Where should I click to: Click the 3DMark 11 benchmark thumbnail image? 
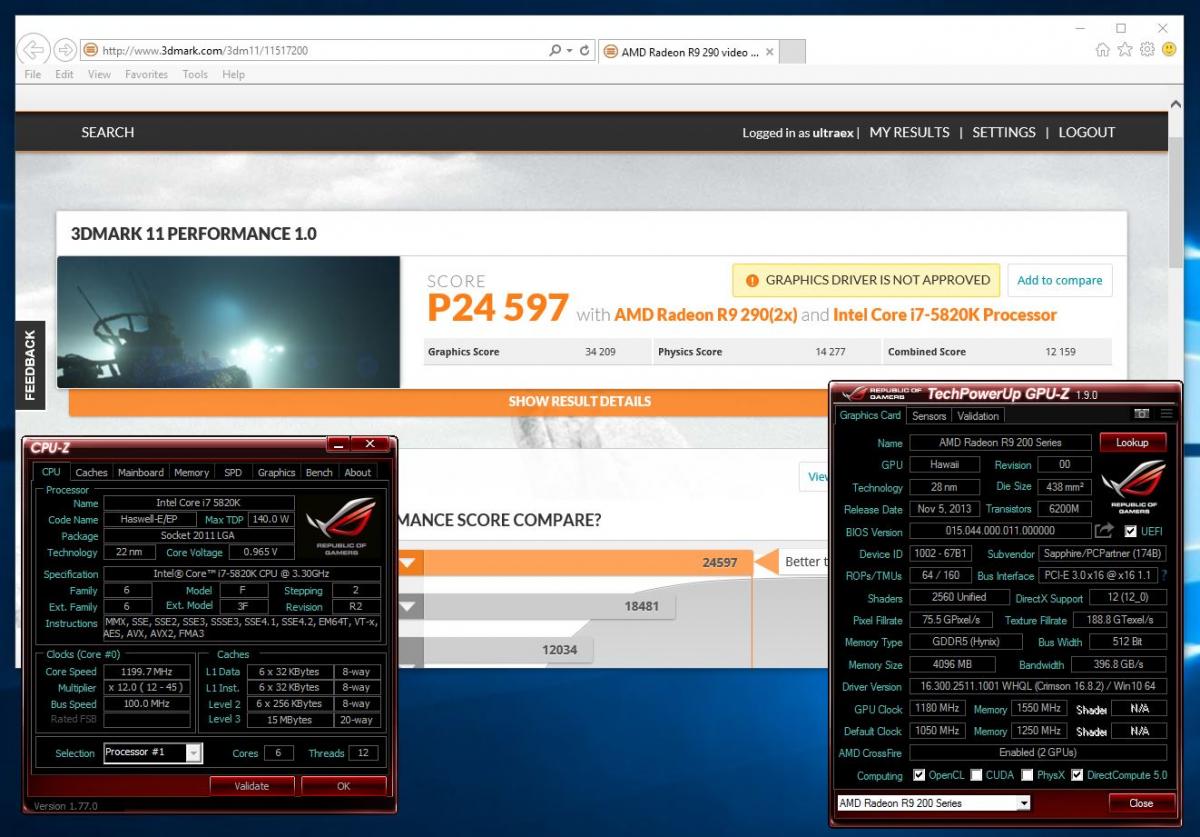[229, 322]
